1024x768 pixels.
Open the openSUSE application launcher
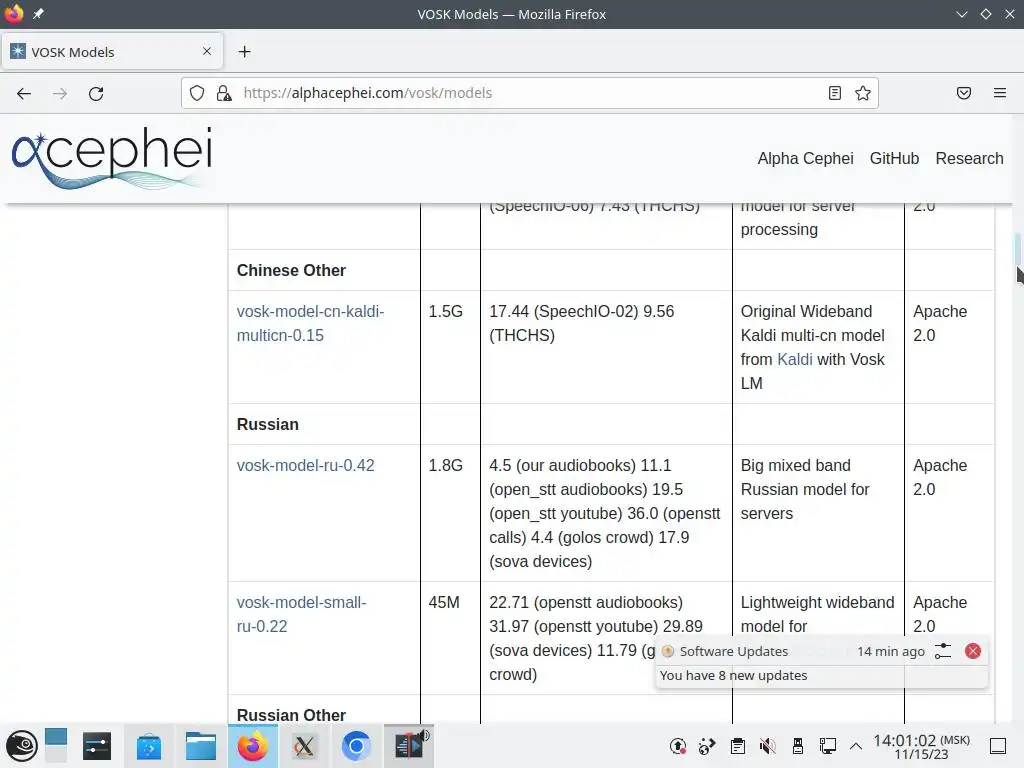[22, 746]
